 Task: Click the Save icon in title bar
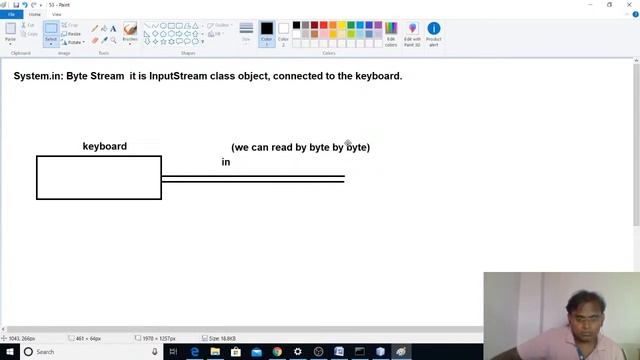(16, 5)
